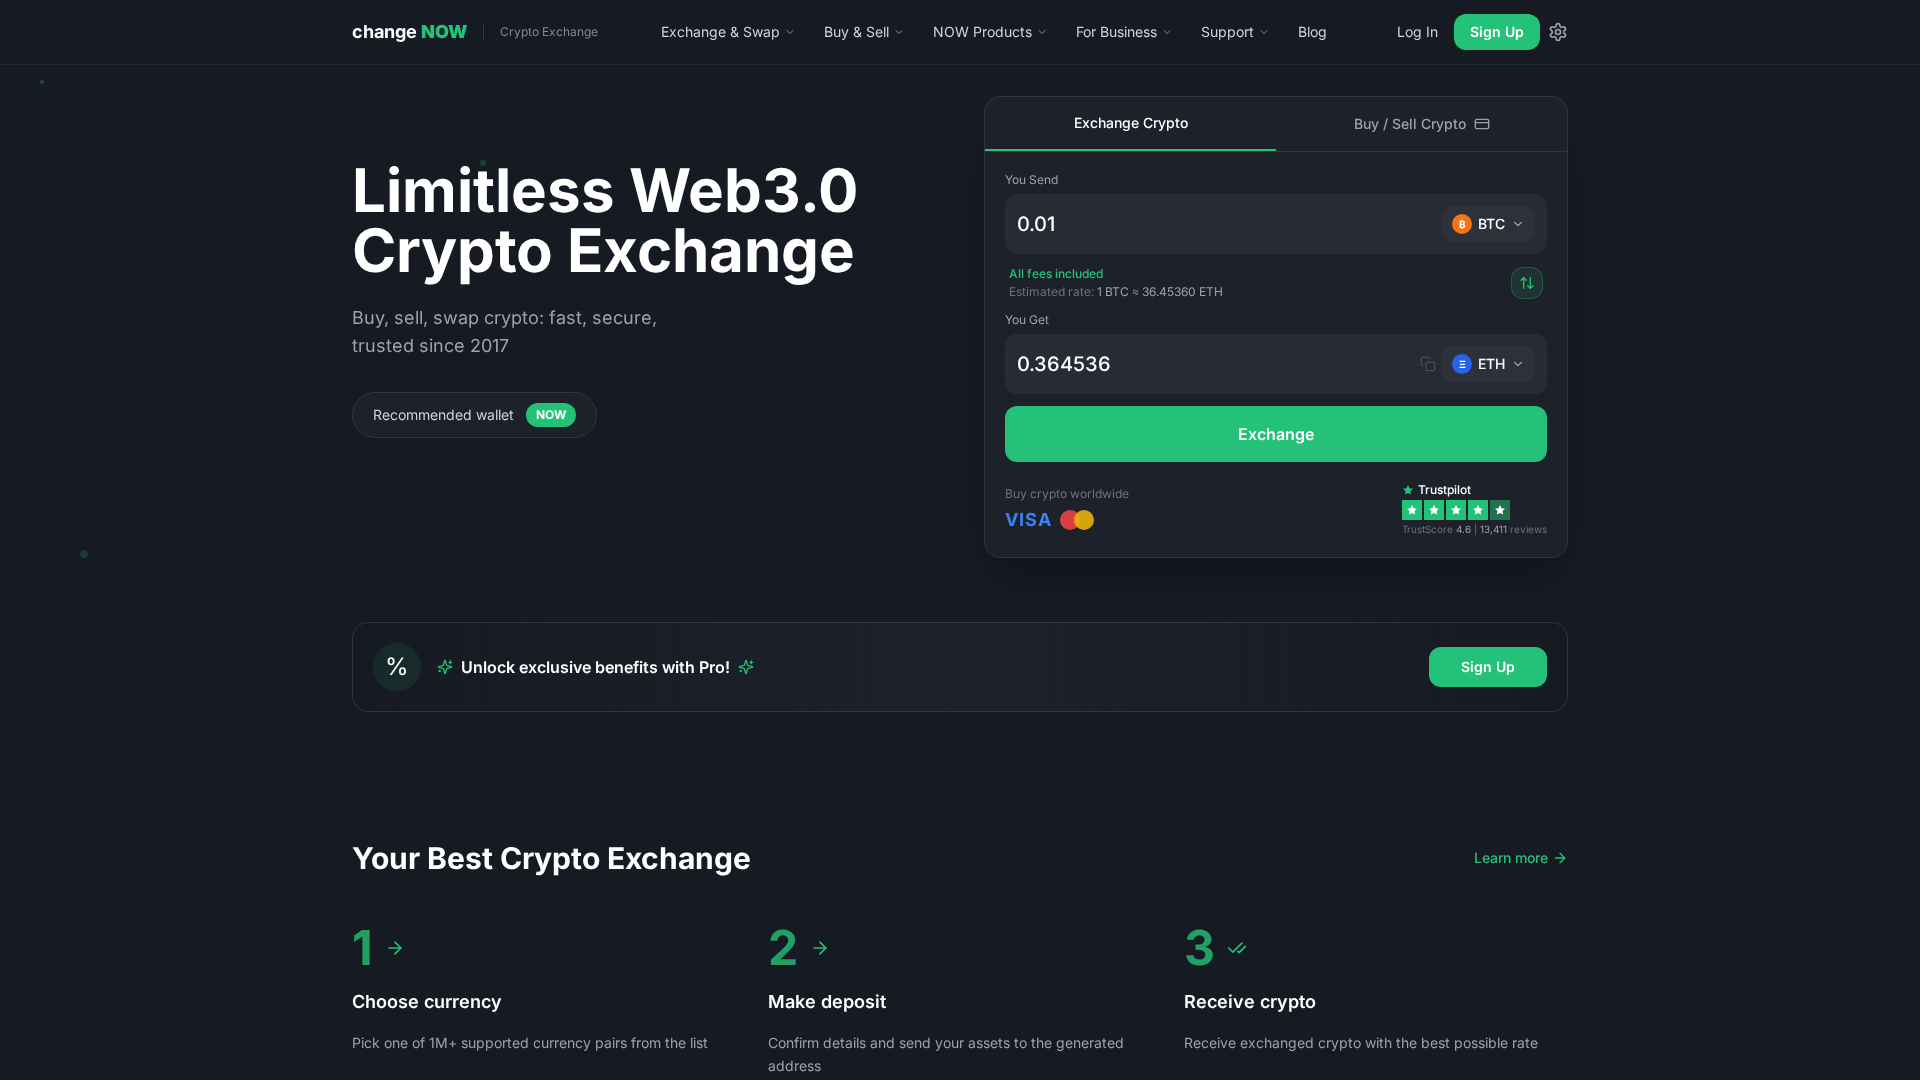This screenshot has width=1920, height=1080.
Task: Switch to the Buy / Sell Crypto tab
Action: click(x=1421, y=124)
